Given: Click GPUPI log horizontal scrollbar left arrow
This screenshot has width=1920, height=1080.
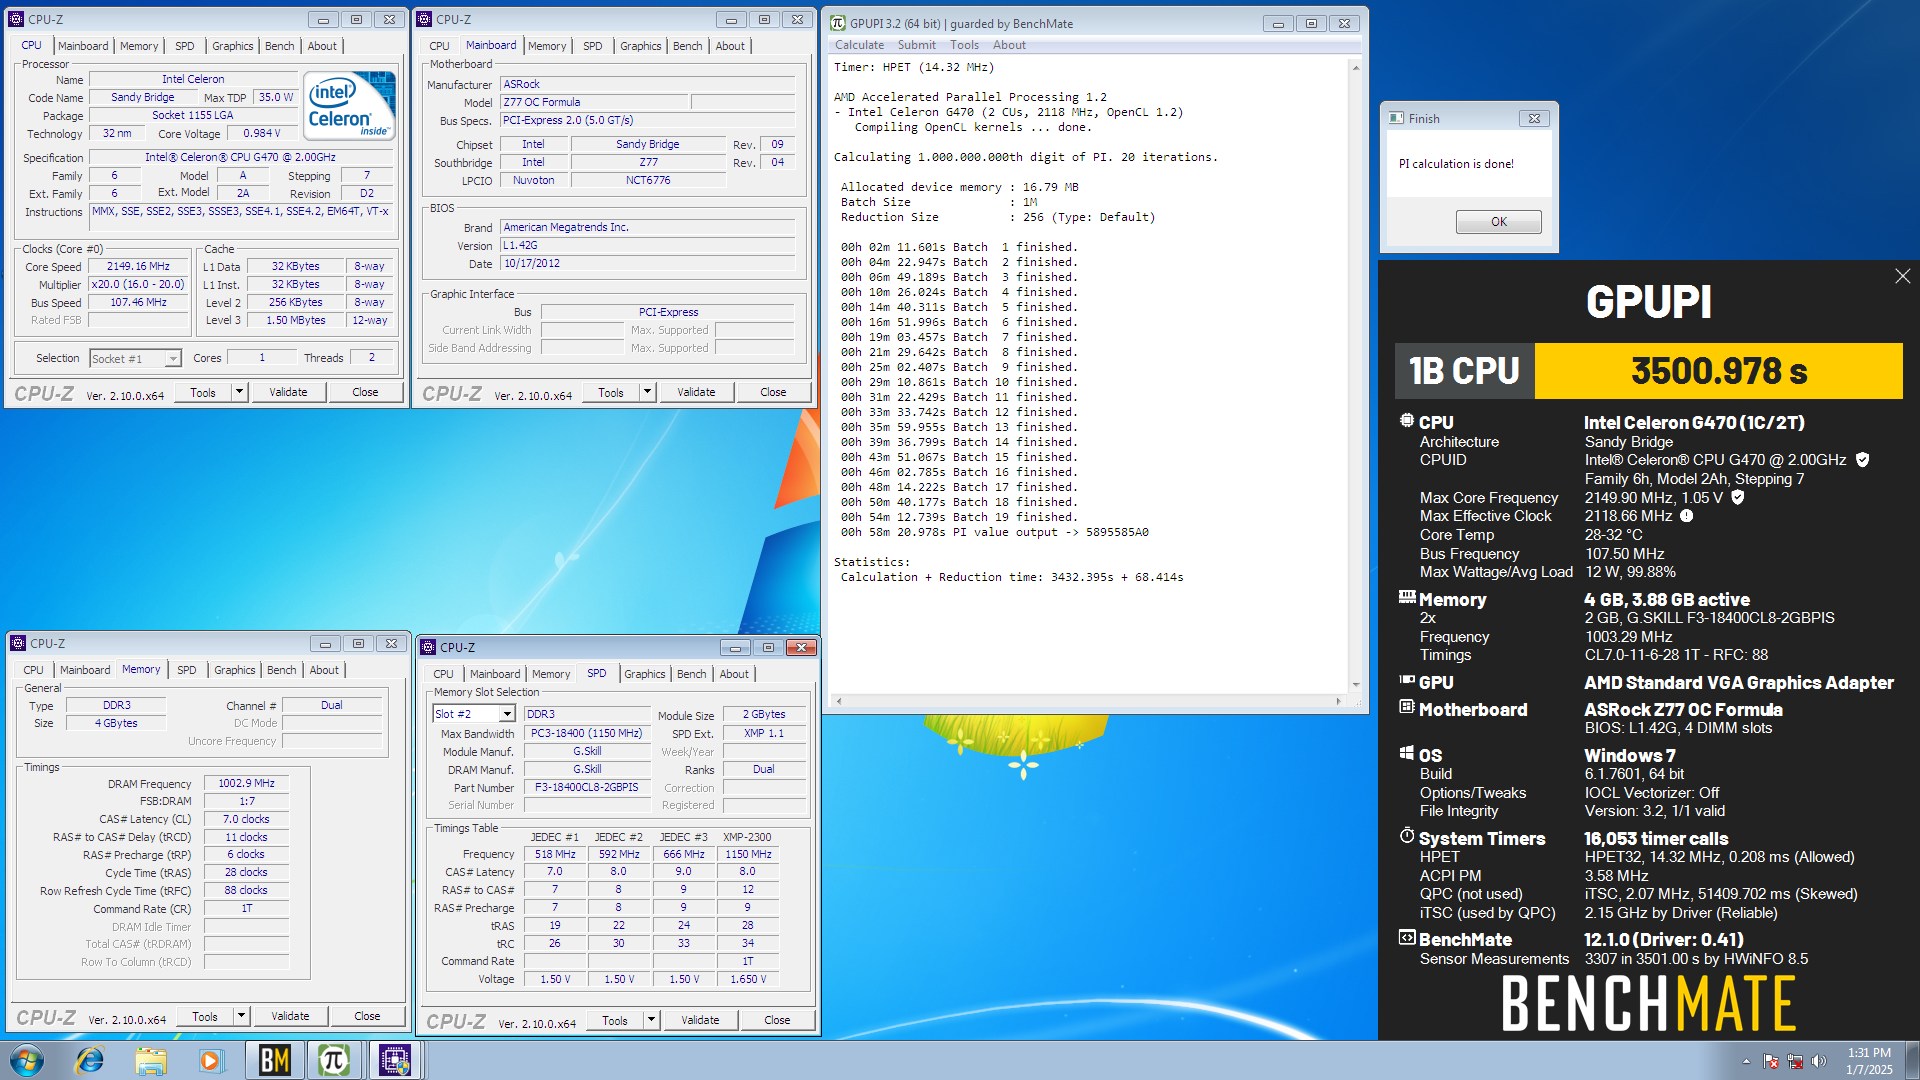Looking at the screenshot, I should [x=839, y=701].
